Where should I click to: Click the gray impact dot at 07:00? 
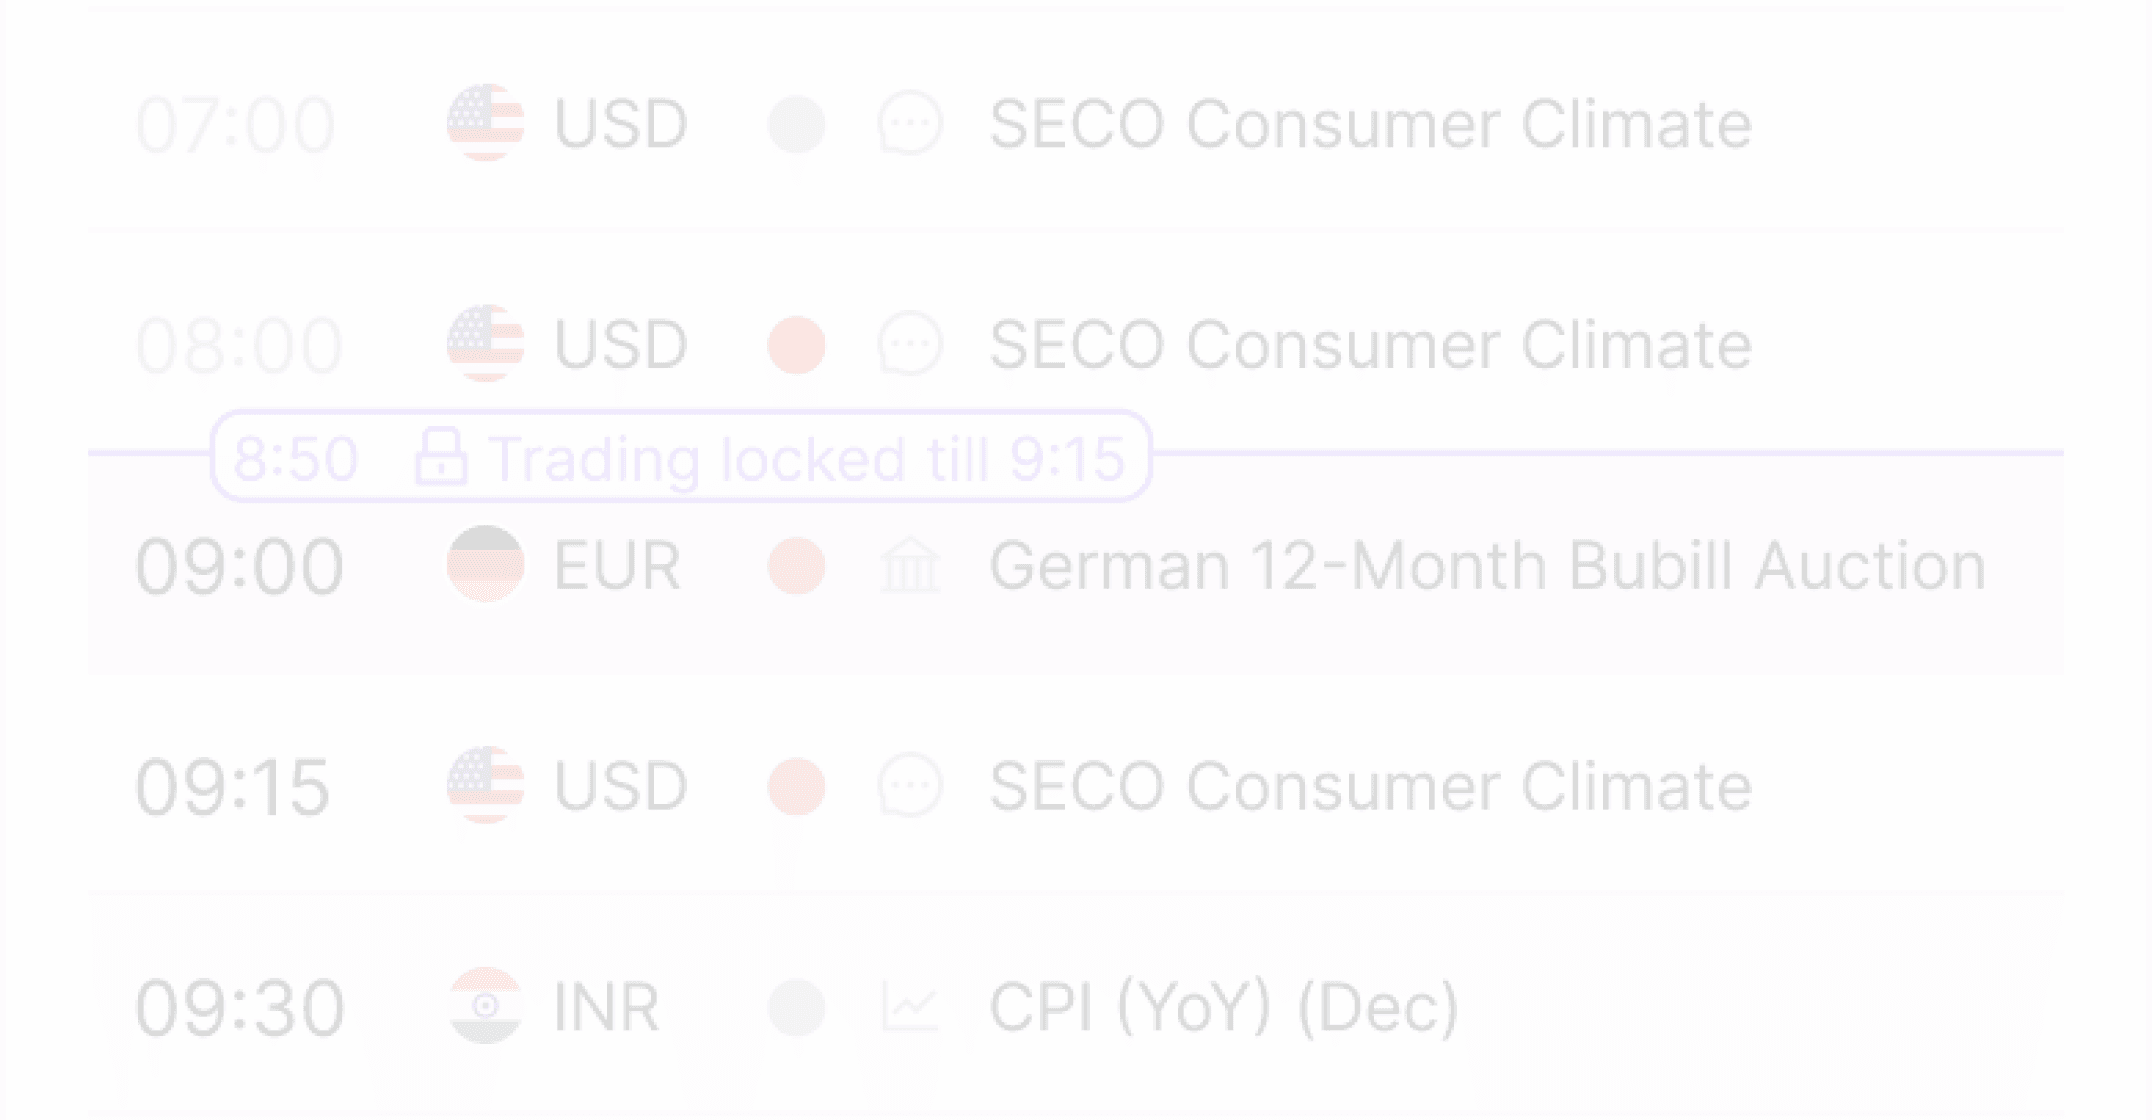click(x=796, y=124)
